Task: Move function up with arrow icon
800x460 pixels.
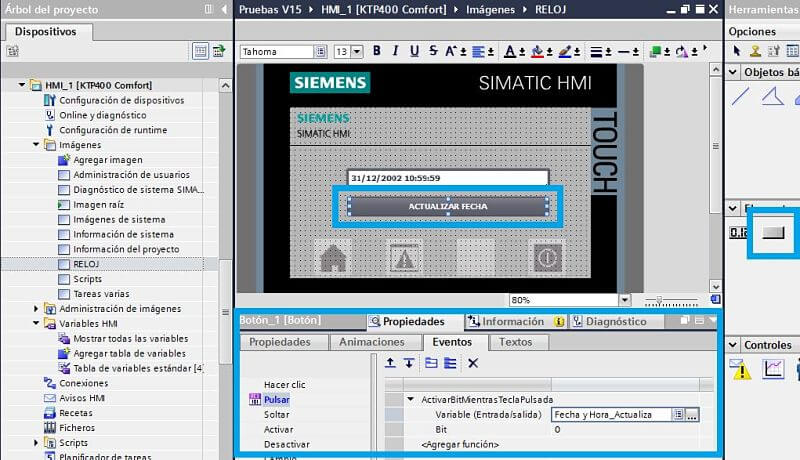Action: [390, 363]
